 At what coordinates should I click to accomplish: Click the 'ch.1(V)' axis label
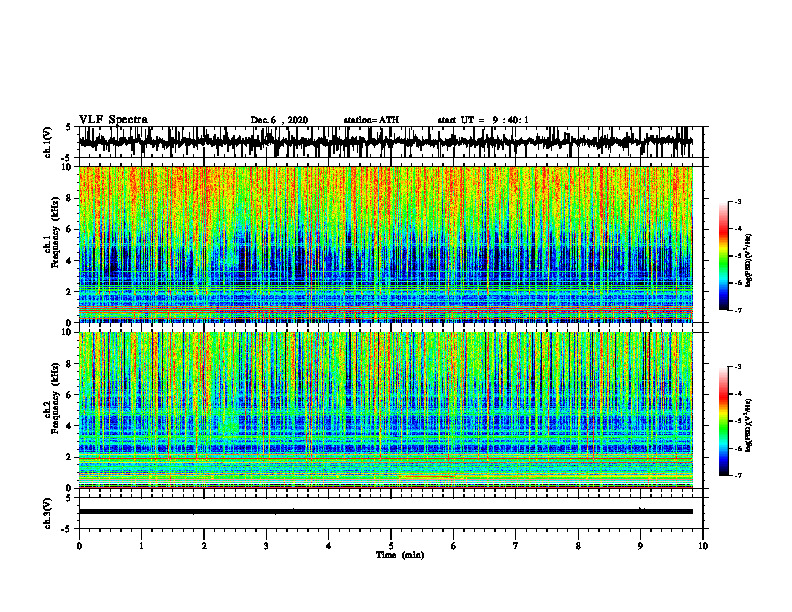pyautogui.click(x=48, y=142)
